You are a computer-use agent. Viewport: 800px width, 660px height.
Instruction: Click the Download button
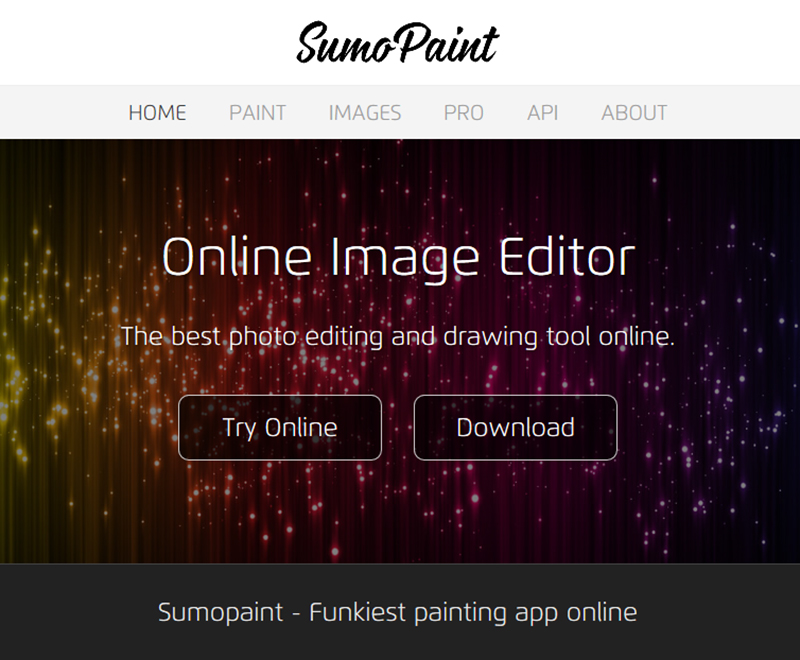coord(515,427)
